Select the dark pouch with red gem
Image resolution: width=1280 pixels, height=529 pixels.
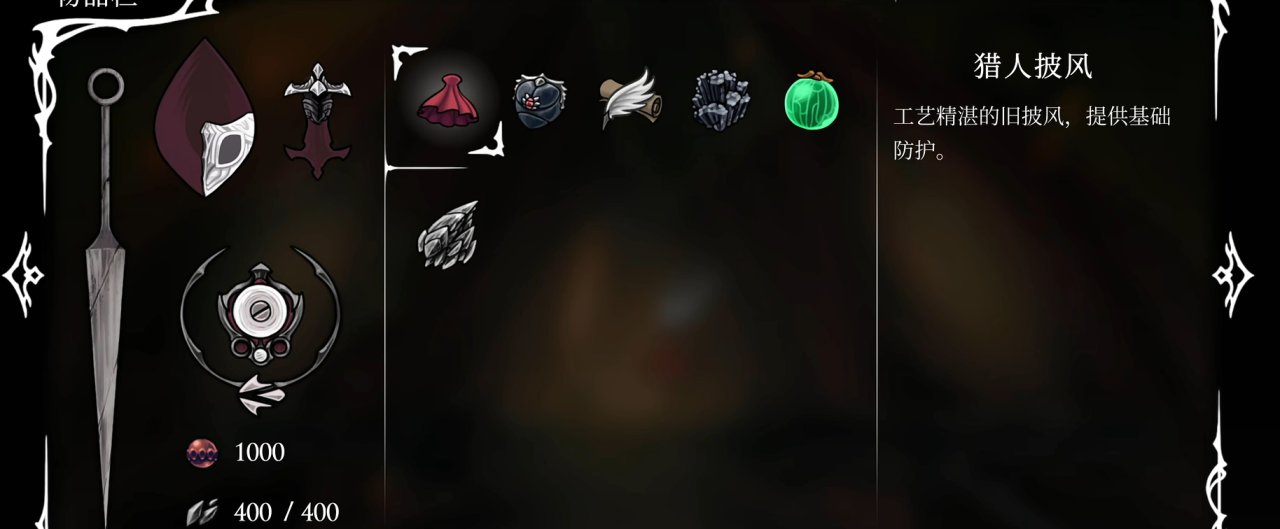pyautogui.click(x=541, y=100)
